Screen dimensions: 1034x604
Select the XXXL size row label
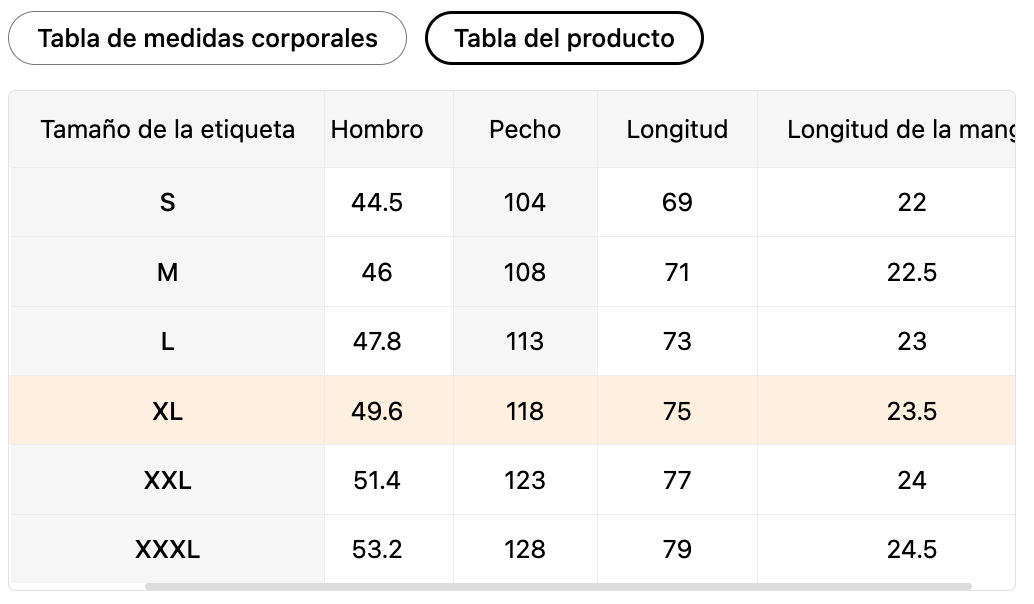(167, 549)
